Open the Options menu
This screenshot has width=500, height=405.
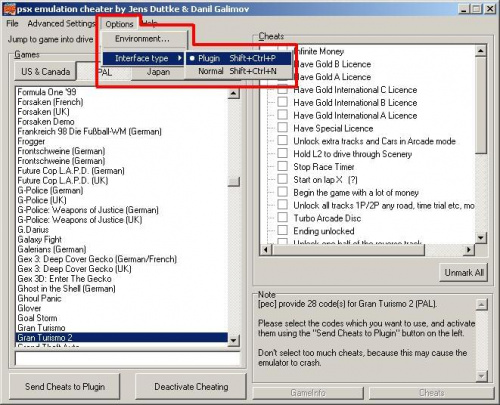pyautogui.click(x=119, y=24)
